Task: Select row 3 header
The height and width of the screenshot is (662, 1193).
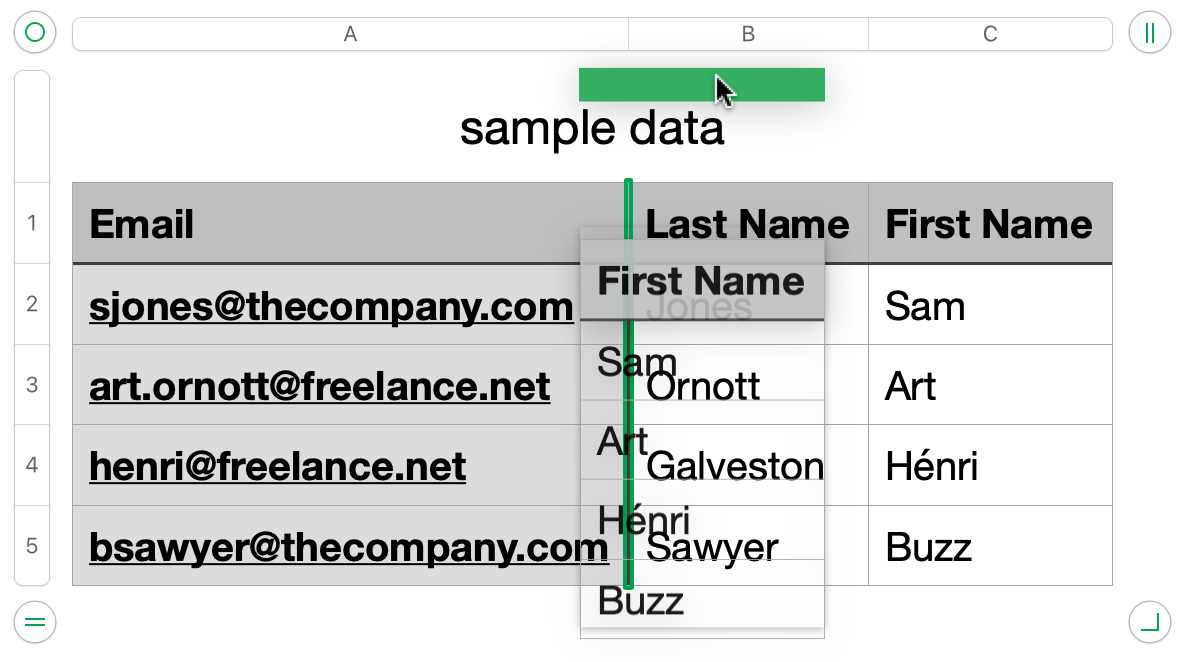Action: (x=32, y=385)
